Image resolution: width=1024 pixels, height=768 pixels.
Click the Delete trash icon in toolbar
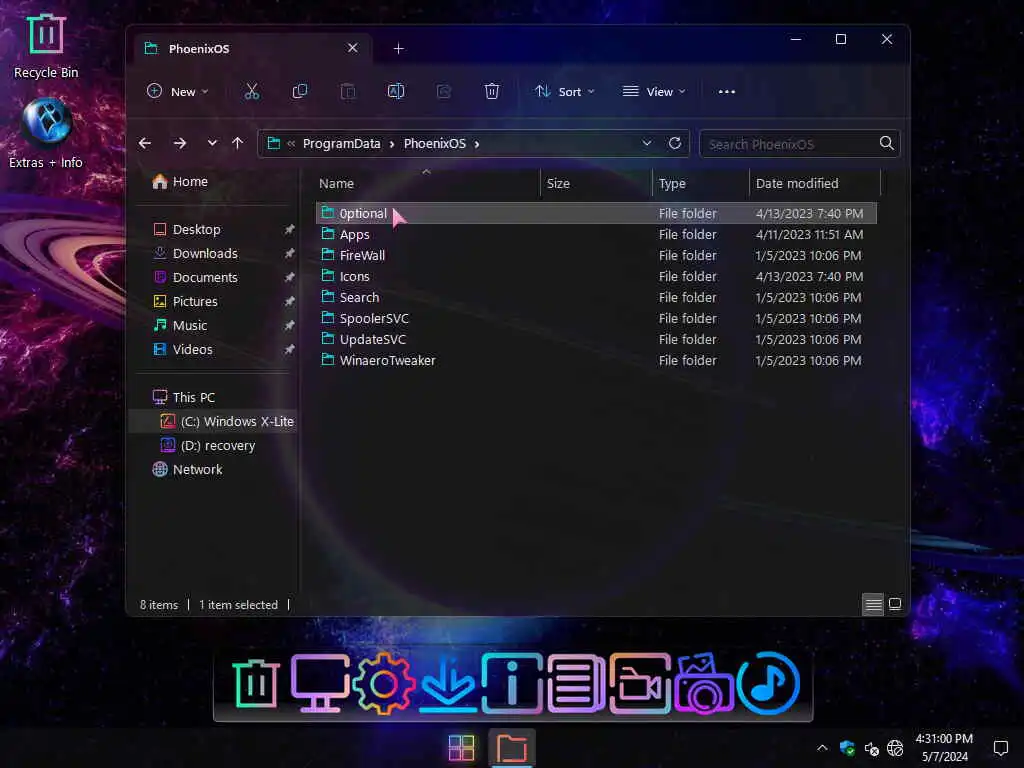click(492, 91)
